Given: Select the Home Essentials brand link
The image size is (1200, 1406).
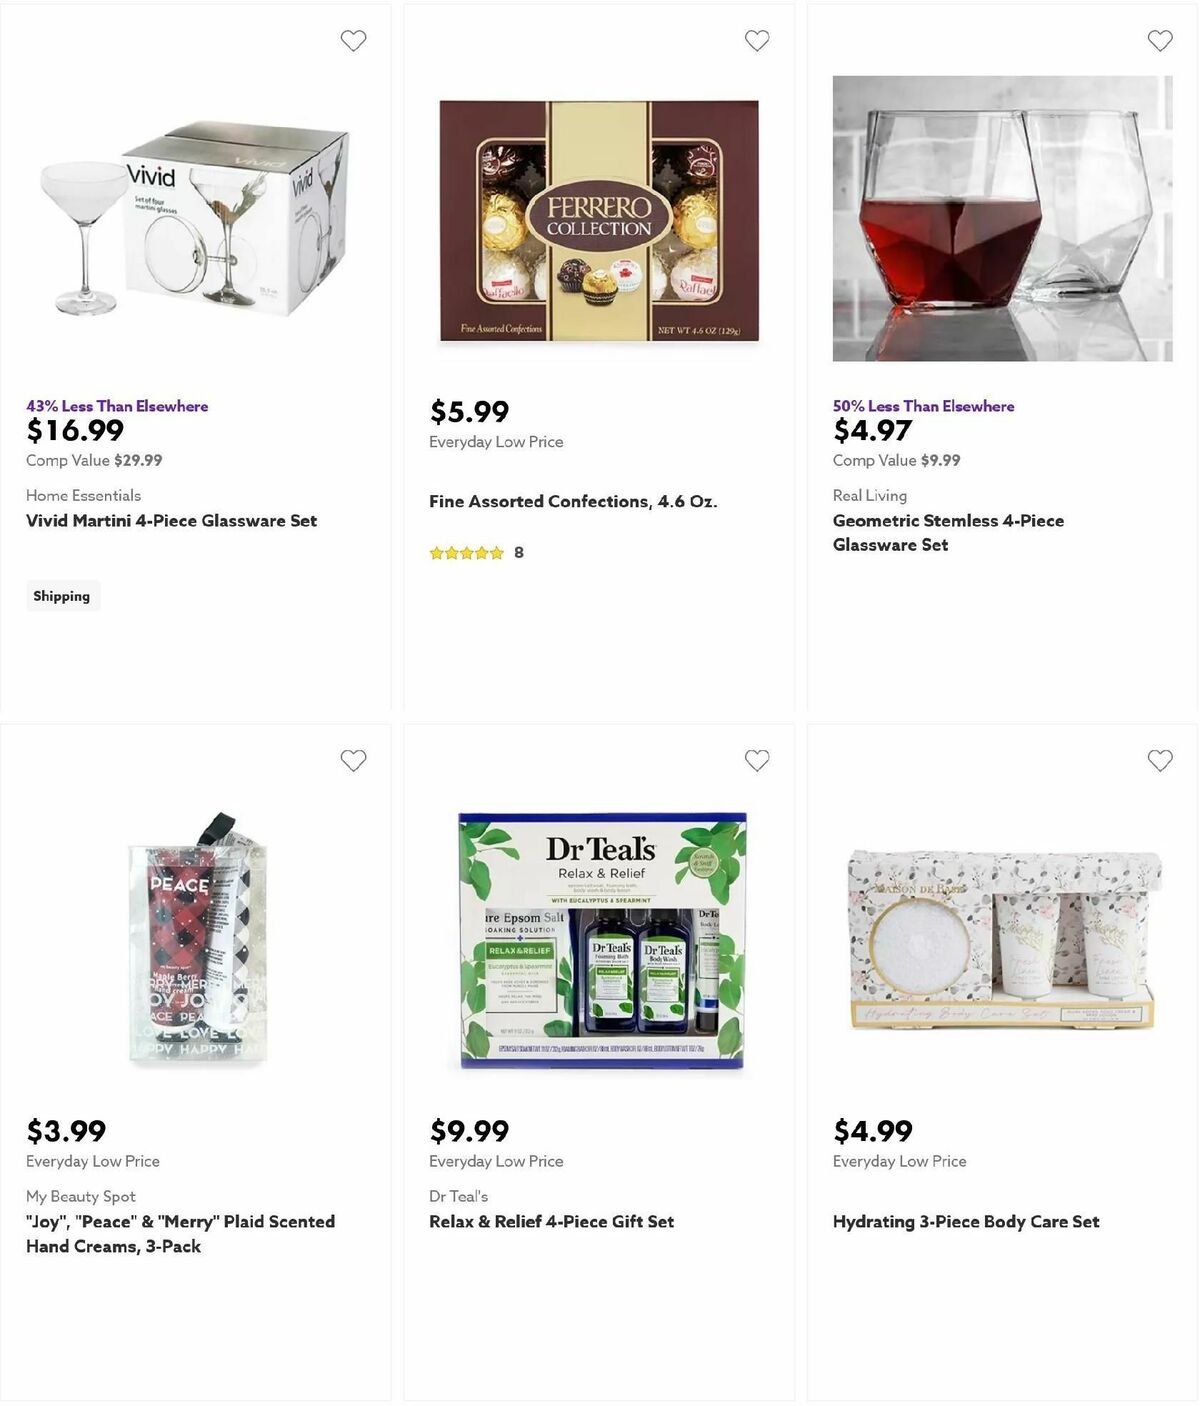Looking at the screenshot, I should 82,495.
